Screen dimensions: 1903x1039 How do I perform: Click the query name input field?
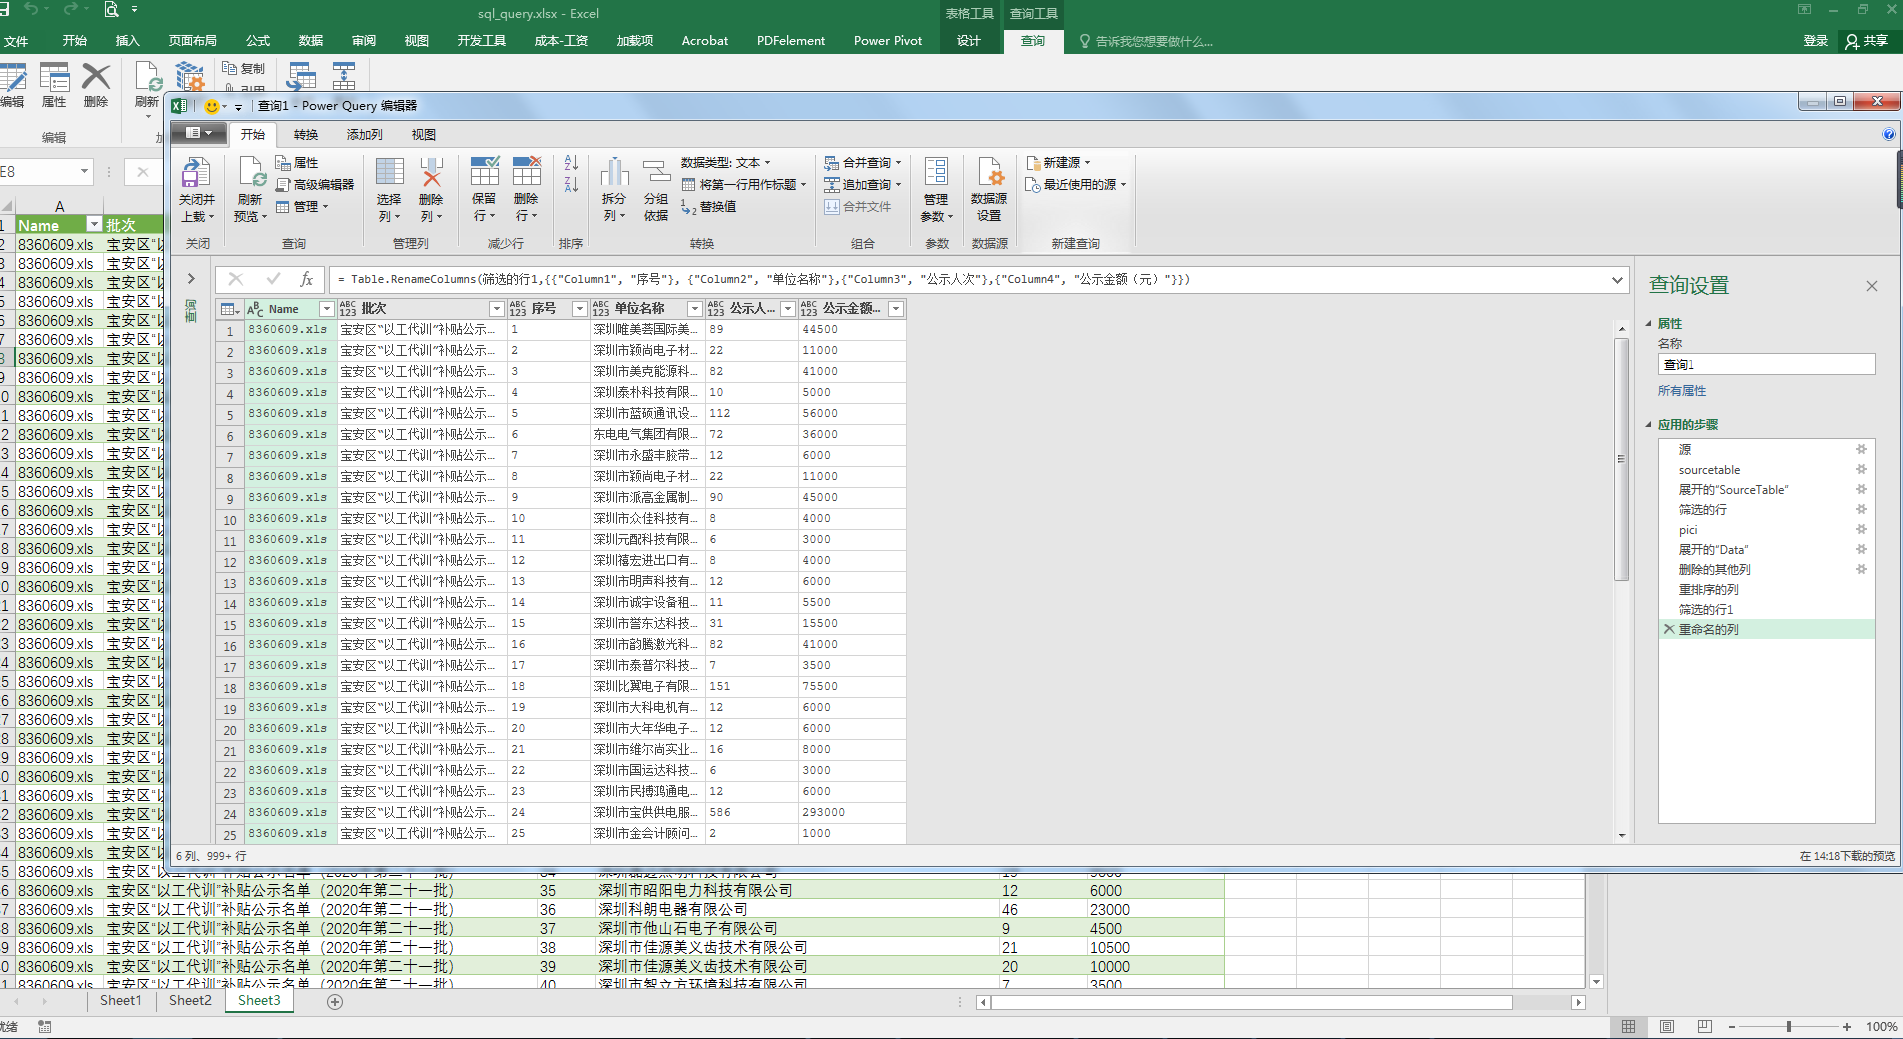[x=1766, y=364]
